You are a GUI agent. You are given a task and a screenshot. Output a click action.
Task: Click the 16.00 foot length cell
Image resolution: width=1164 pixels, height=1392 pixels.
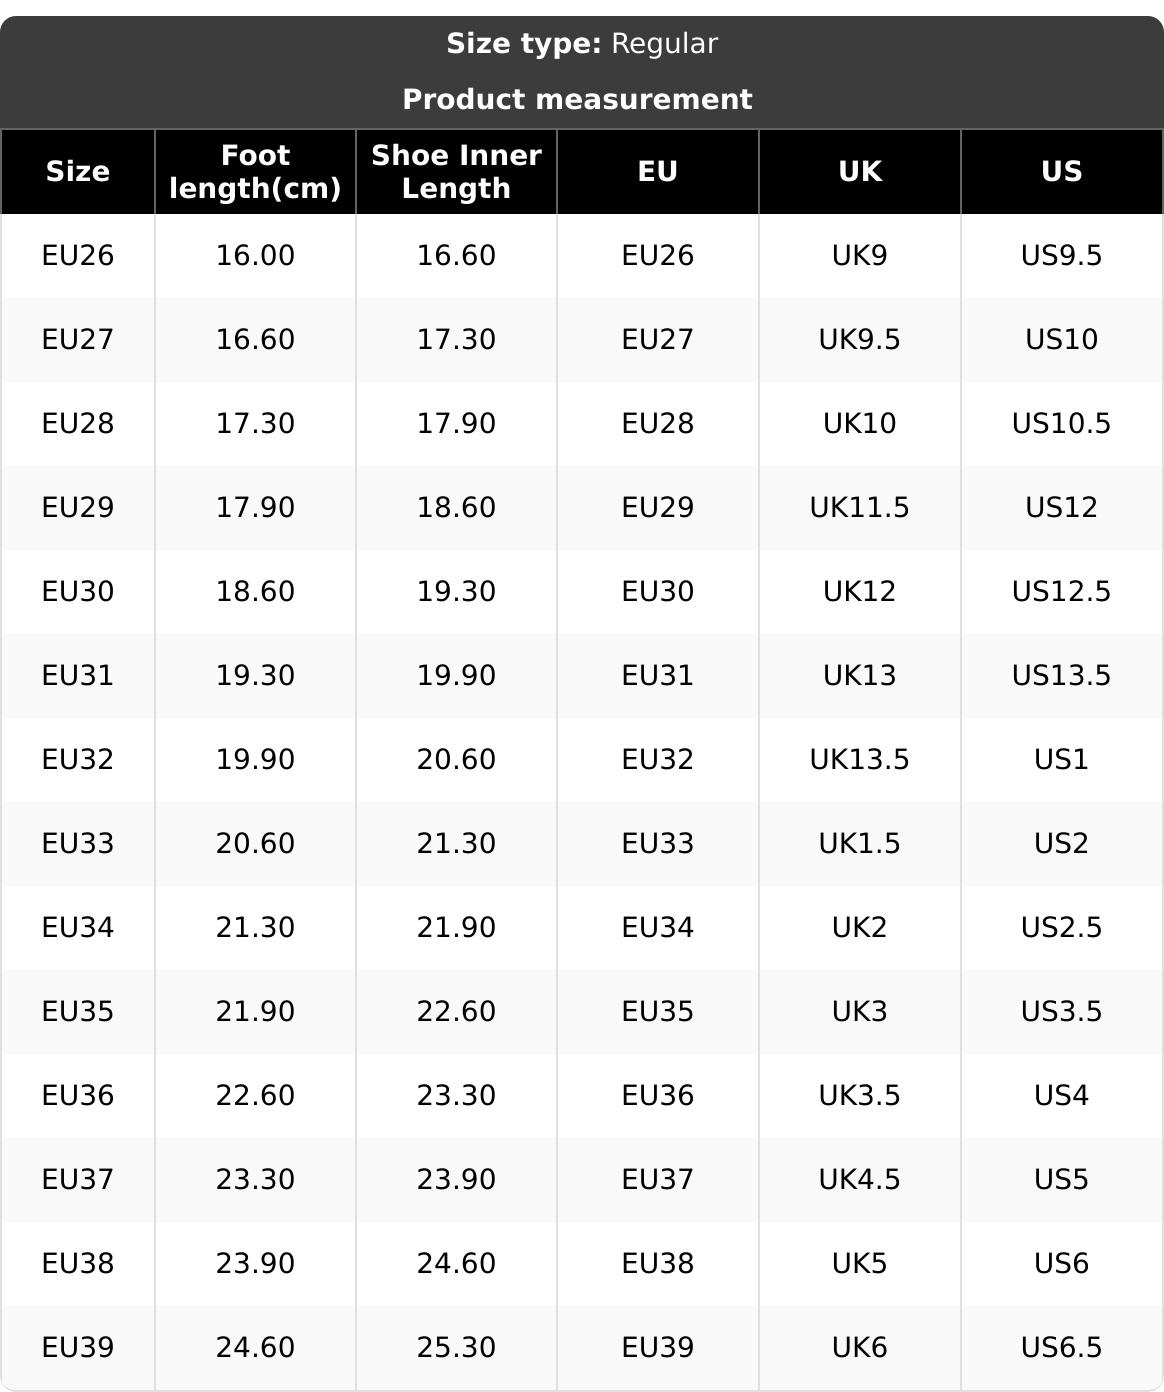tap(255, 256)
